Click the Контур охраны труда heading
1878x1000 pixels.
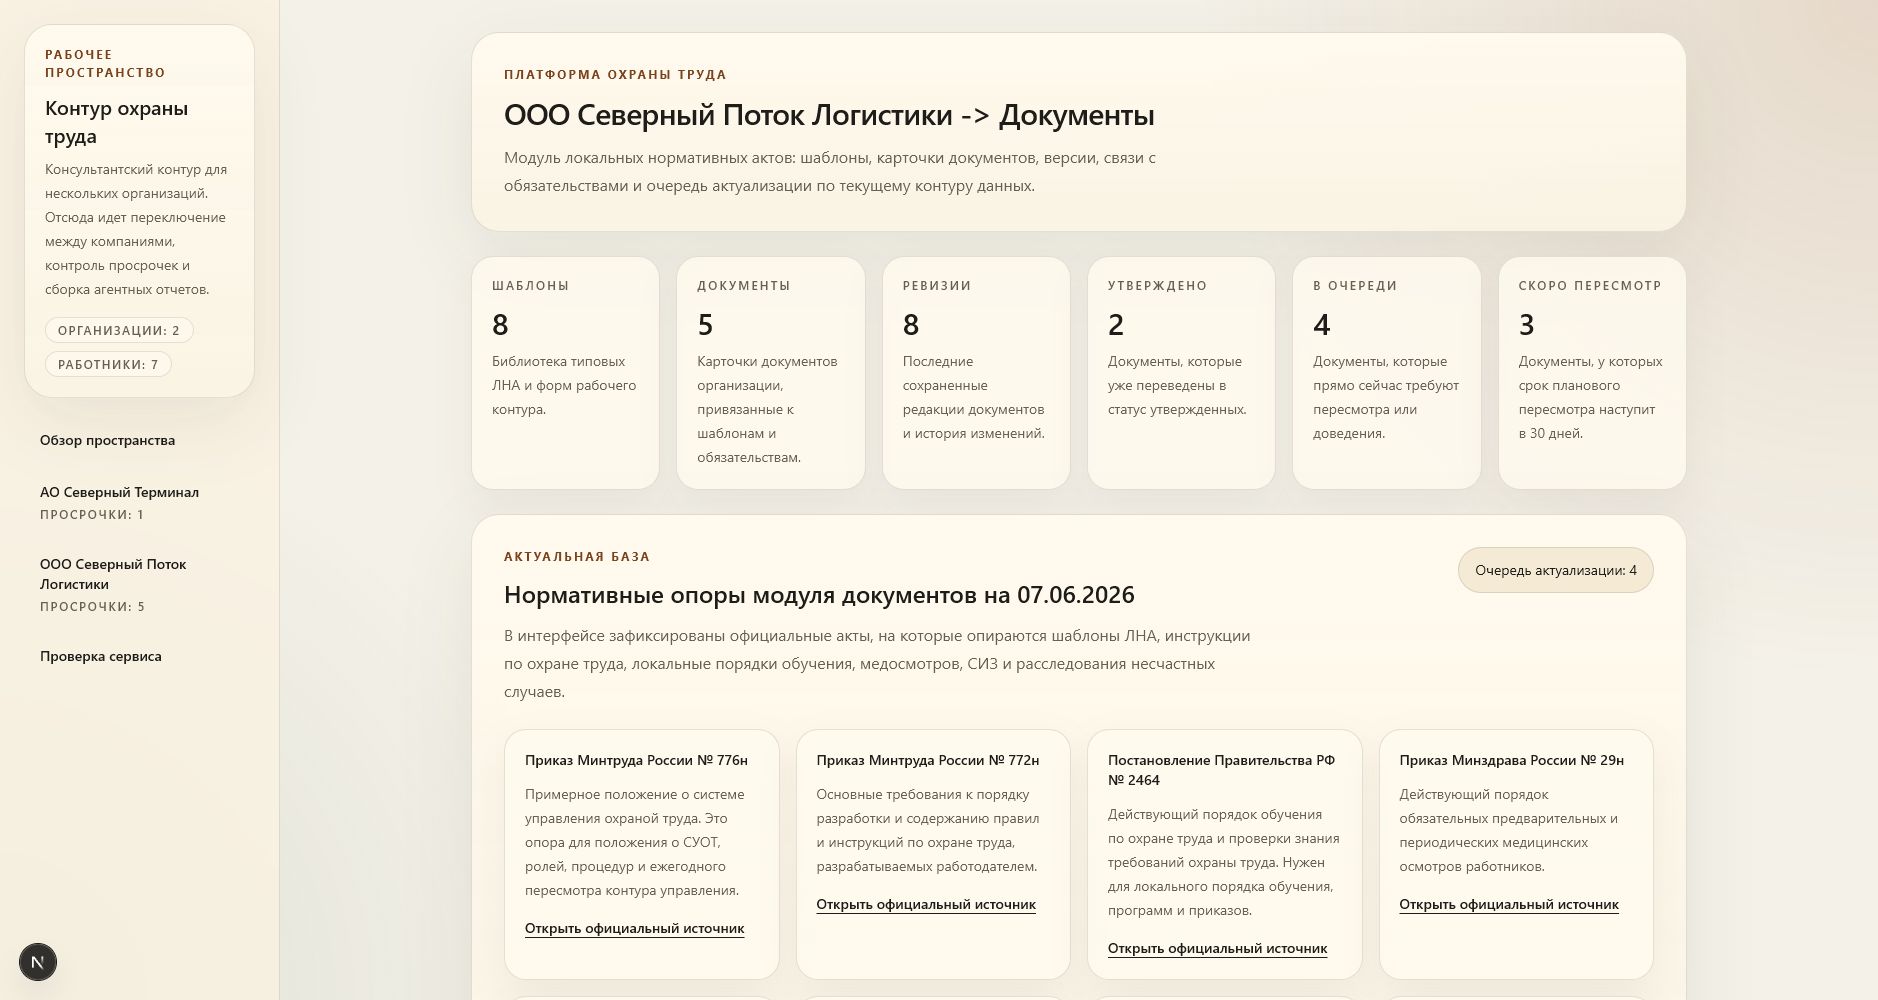click(116, 122)
